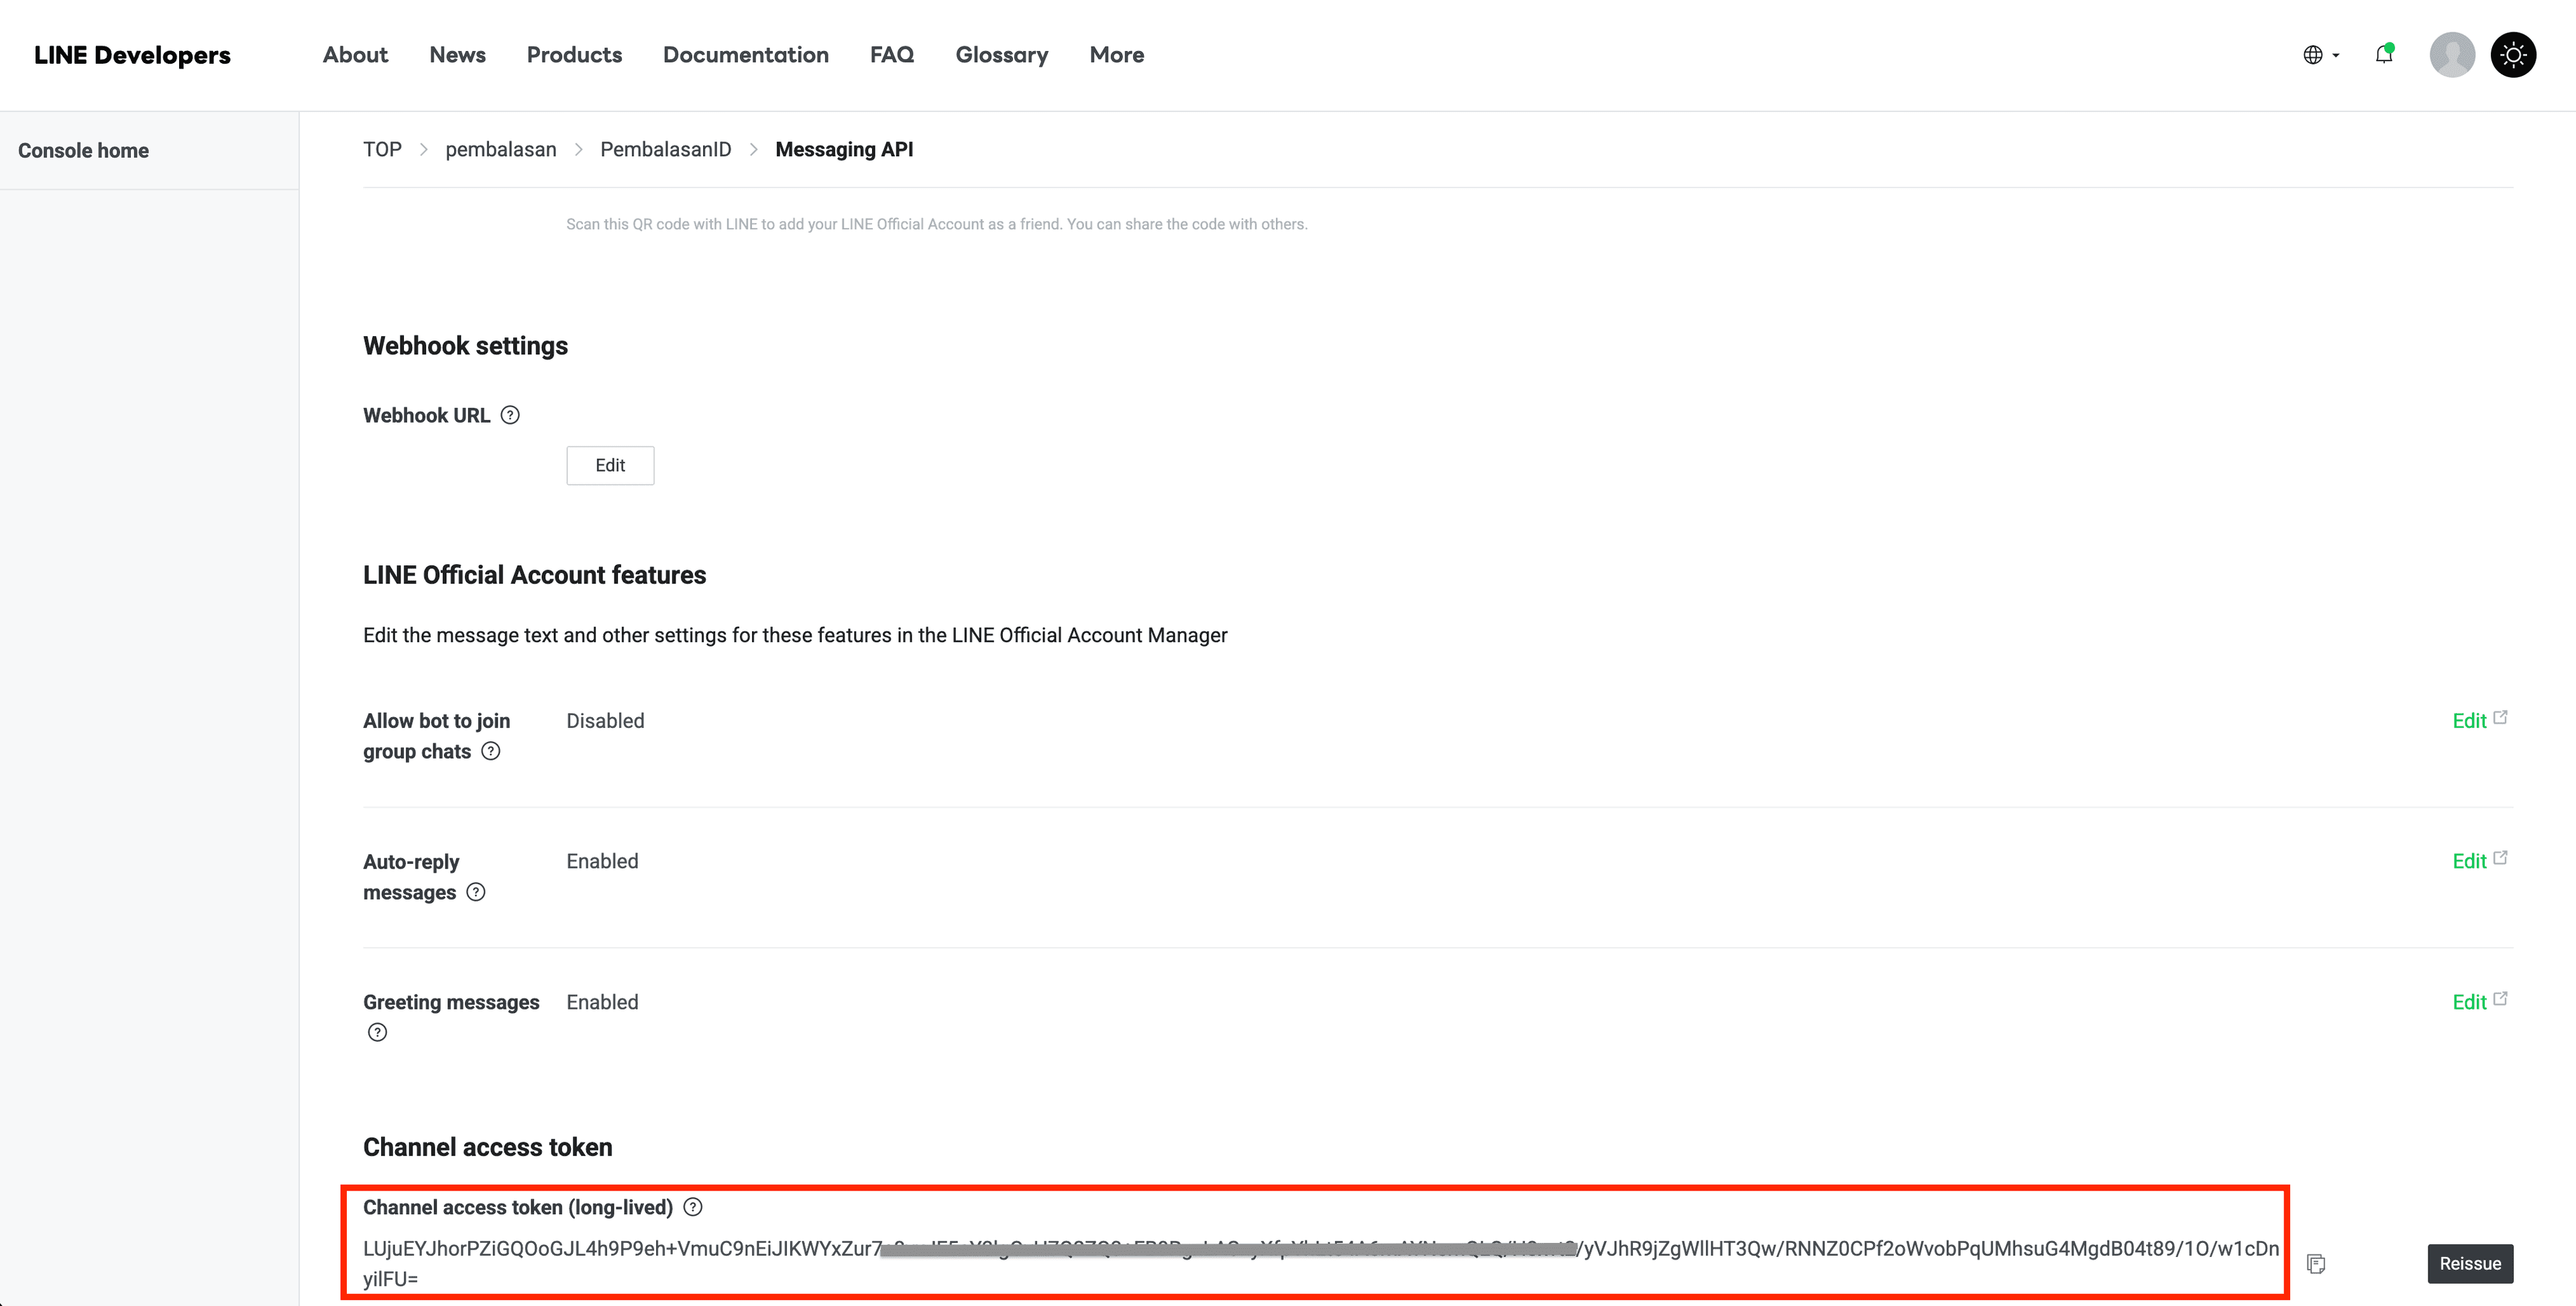The image size is (2576, 1306).
Task: Select the Messaging API breadcrumb text
Action: point(844,149)
